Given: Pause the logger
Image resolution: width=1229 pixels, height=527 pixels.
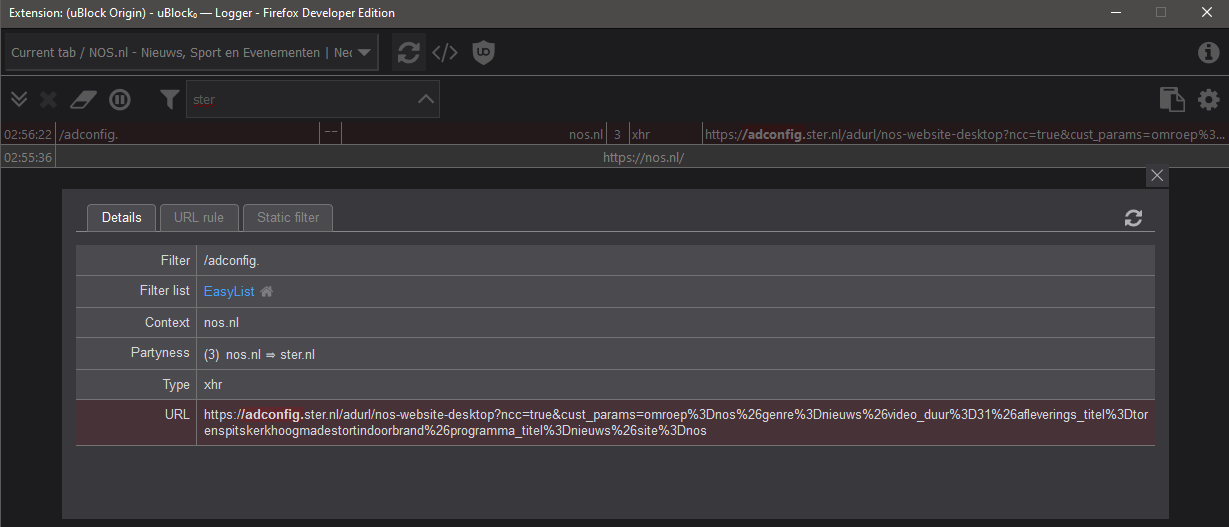Looking at the screenshot, I should tap(120, 99).
